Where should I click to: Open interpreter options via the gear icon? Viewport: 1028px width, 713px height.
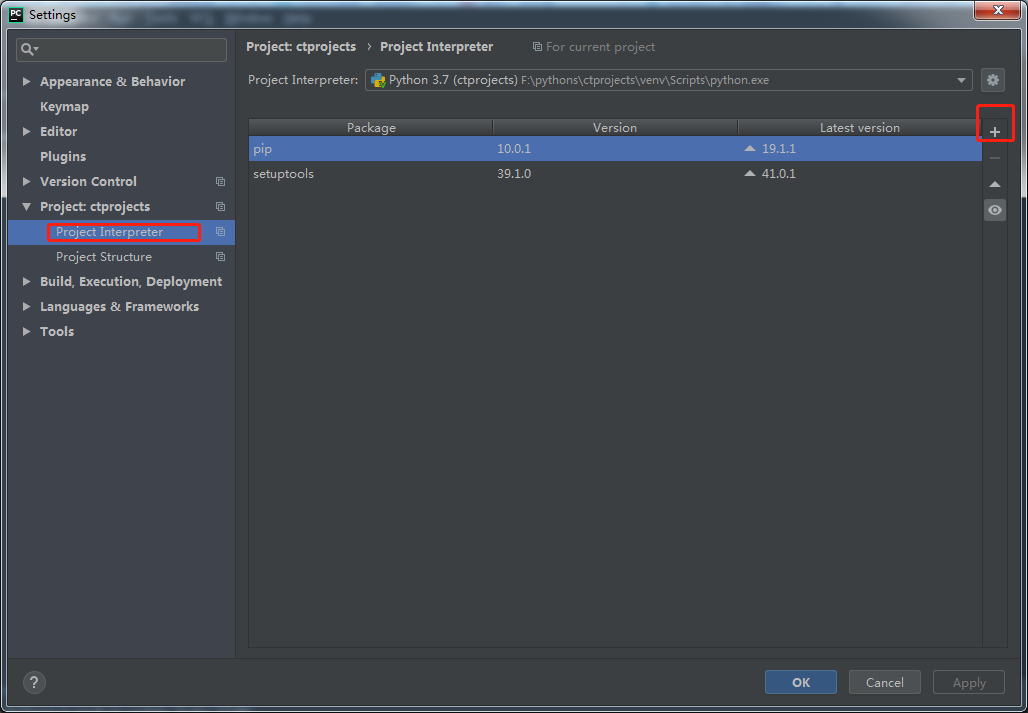pos(994,80)
